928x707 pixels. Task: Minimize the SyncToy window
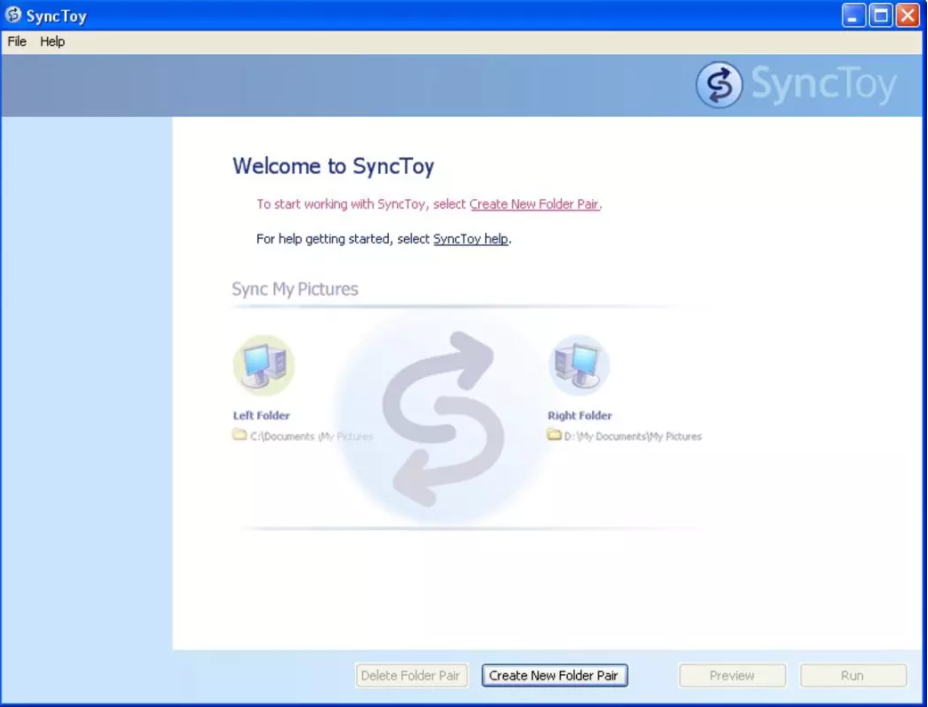point(853,15)
